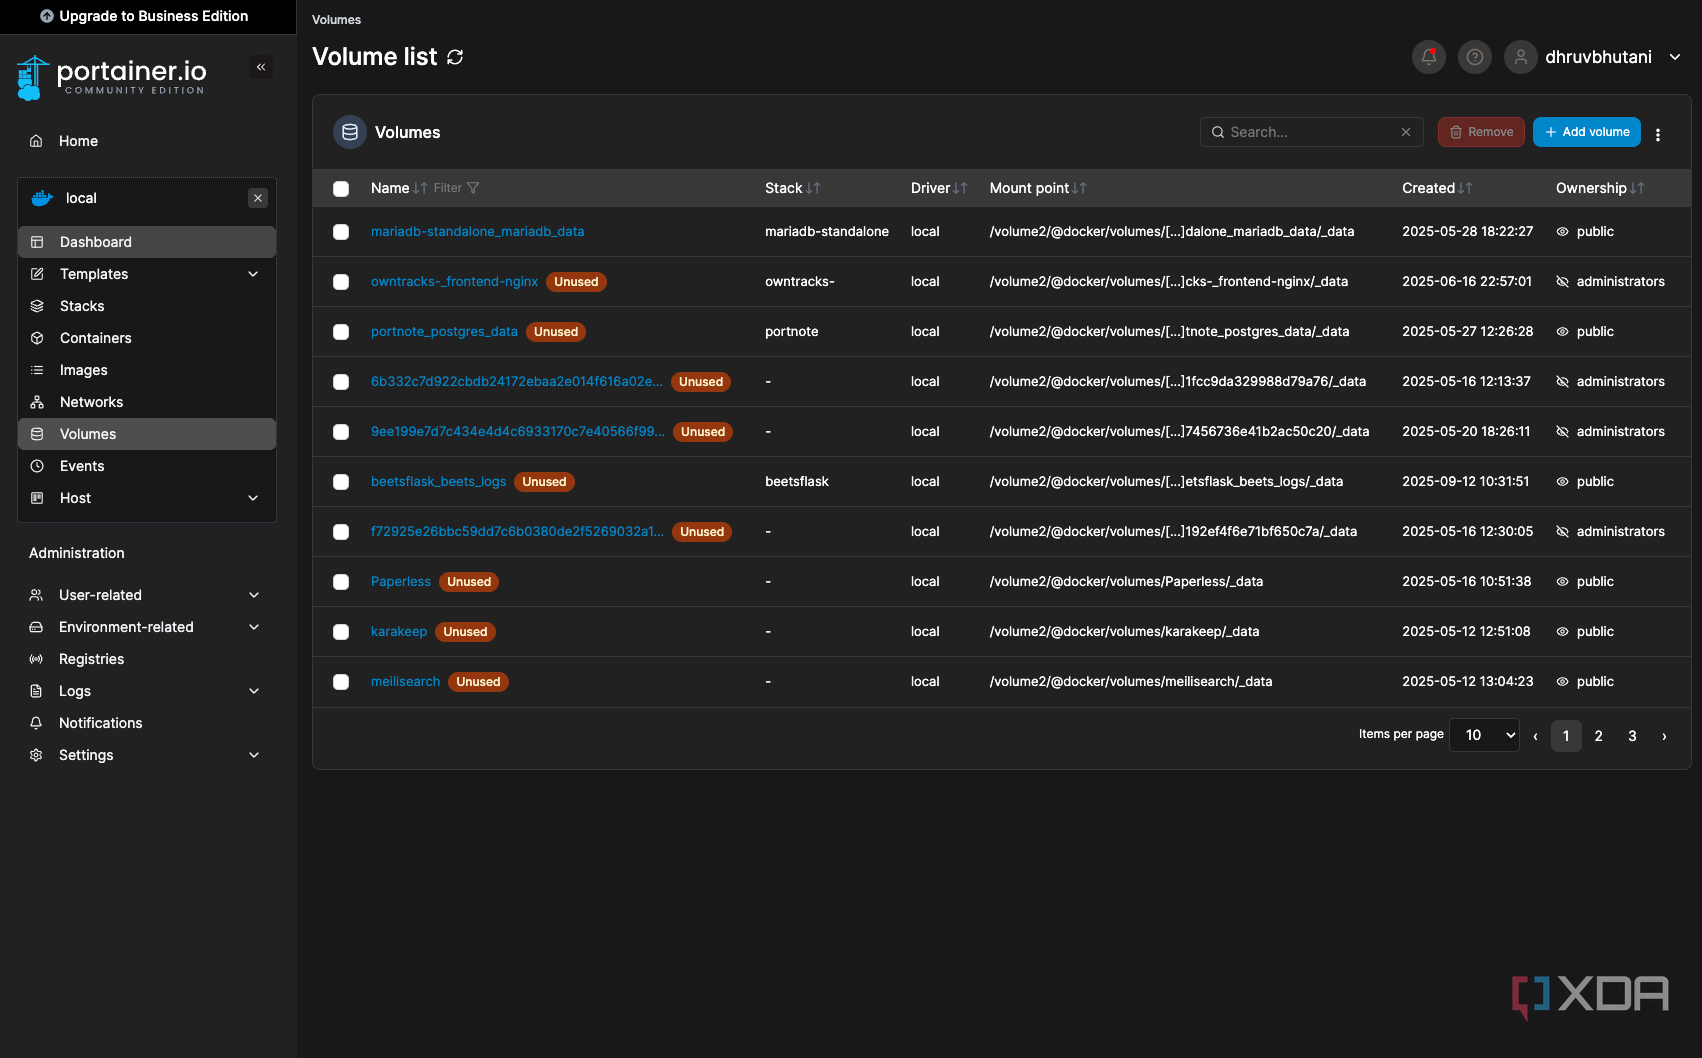Image resolution: width=1702 pixels, height=1058 pixels.
Task: Open the notifications bell icon
Action: point(1428,57)
